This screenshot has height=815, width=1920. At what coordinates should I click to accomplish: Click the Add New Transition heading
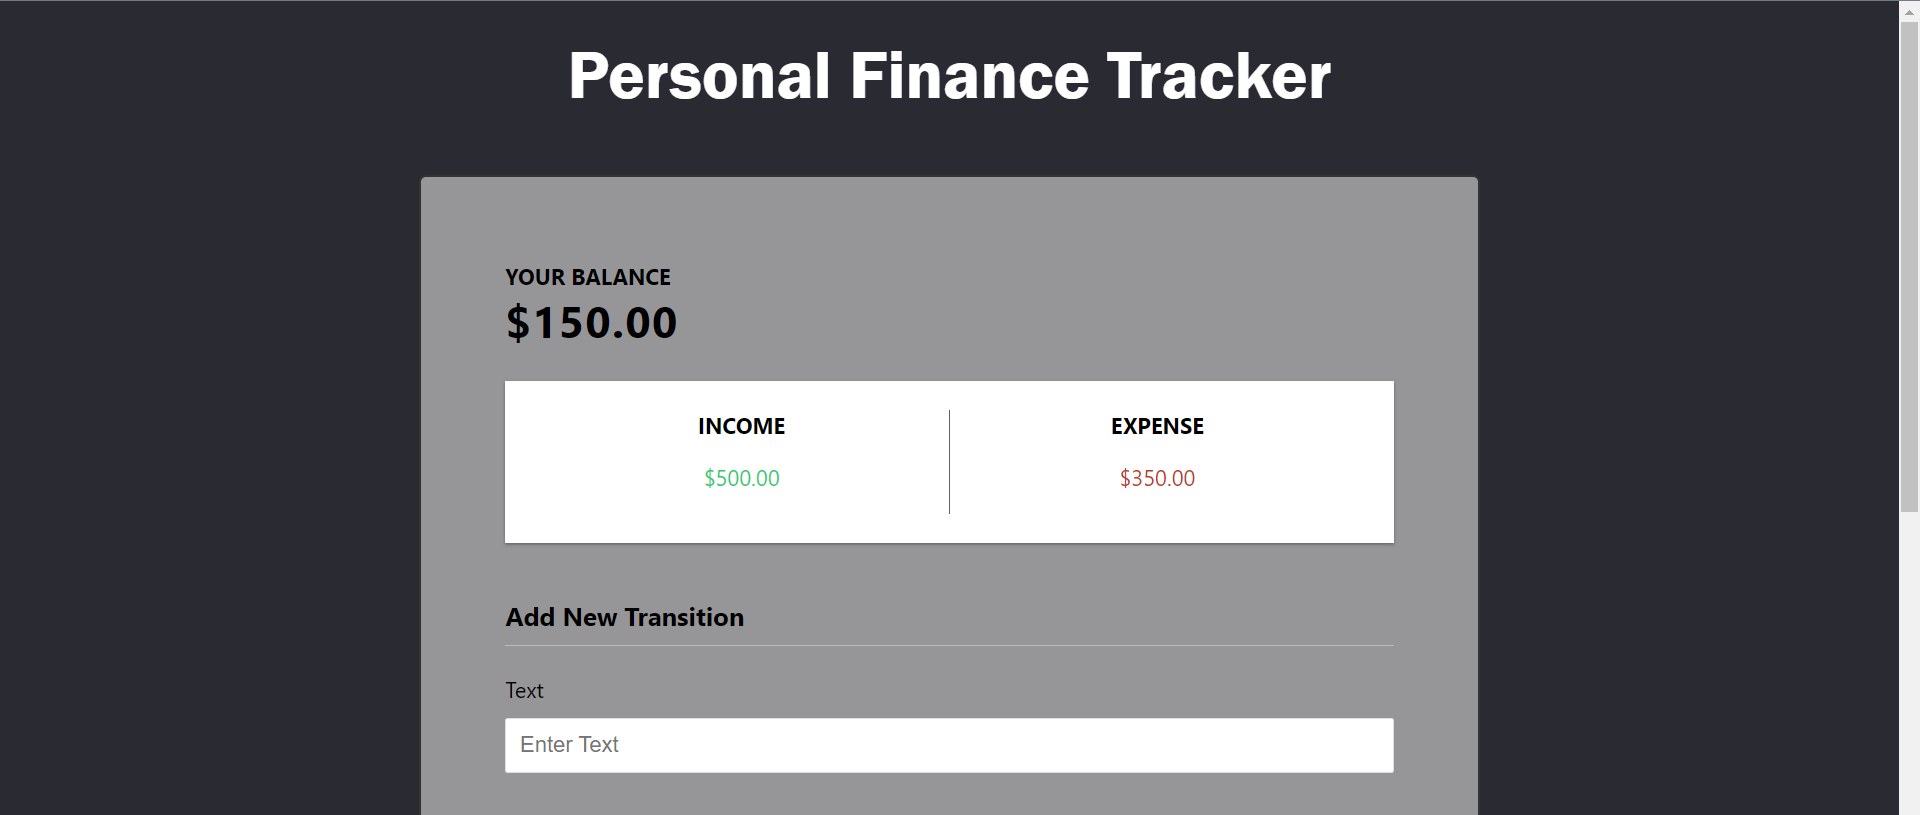tap(624, 617)
